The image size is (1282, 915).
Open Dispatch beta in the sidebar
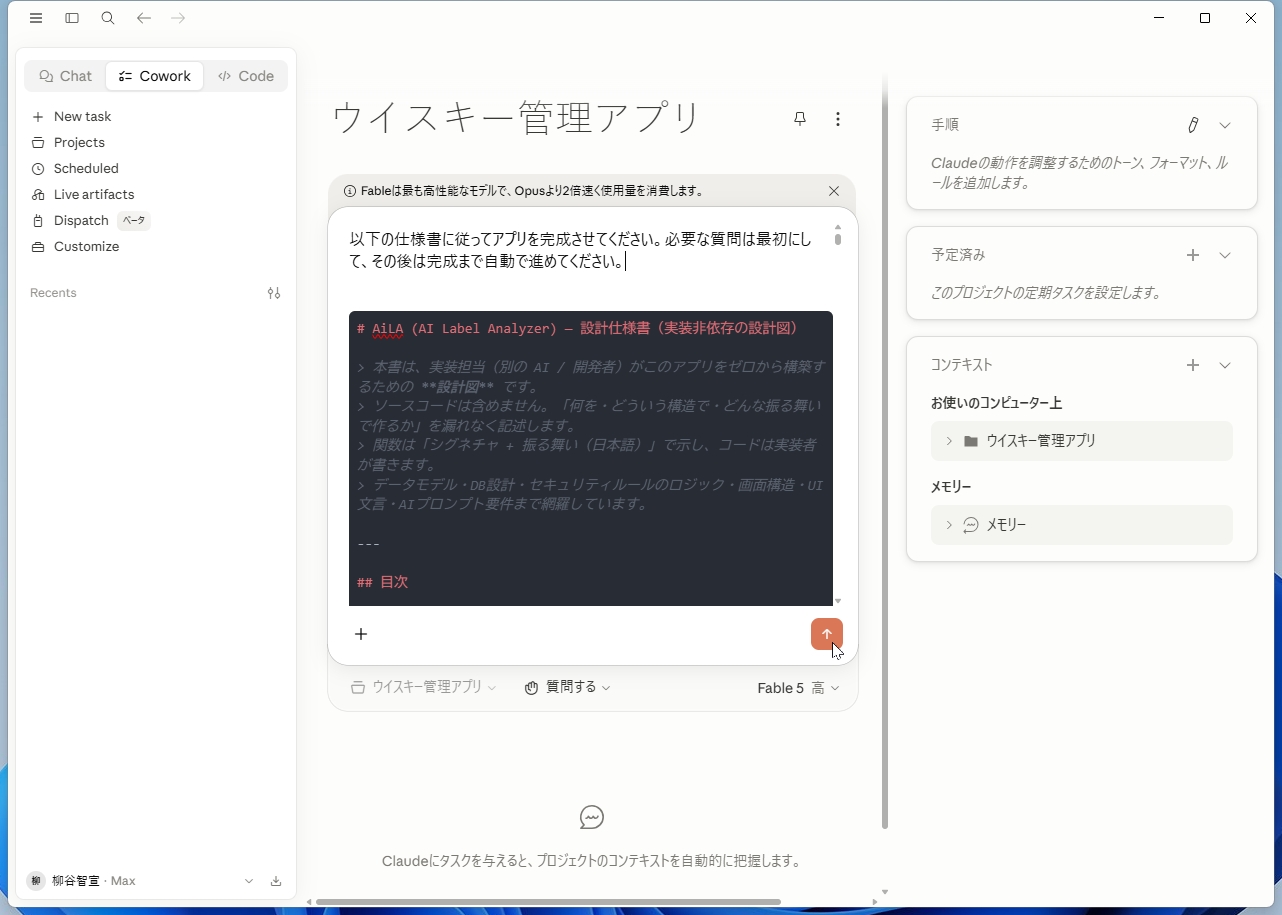coord(90,220)
